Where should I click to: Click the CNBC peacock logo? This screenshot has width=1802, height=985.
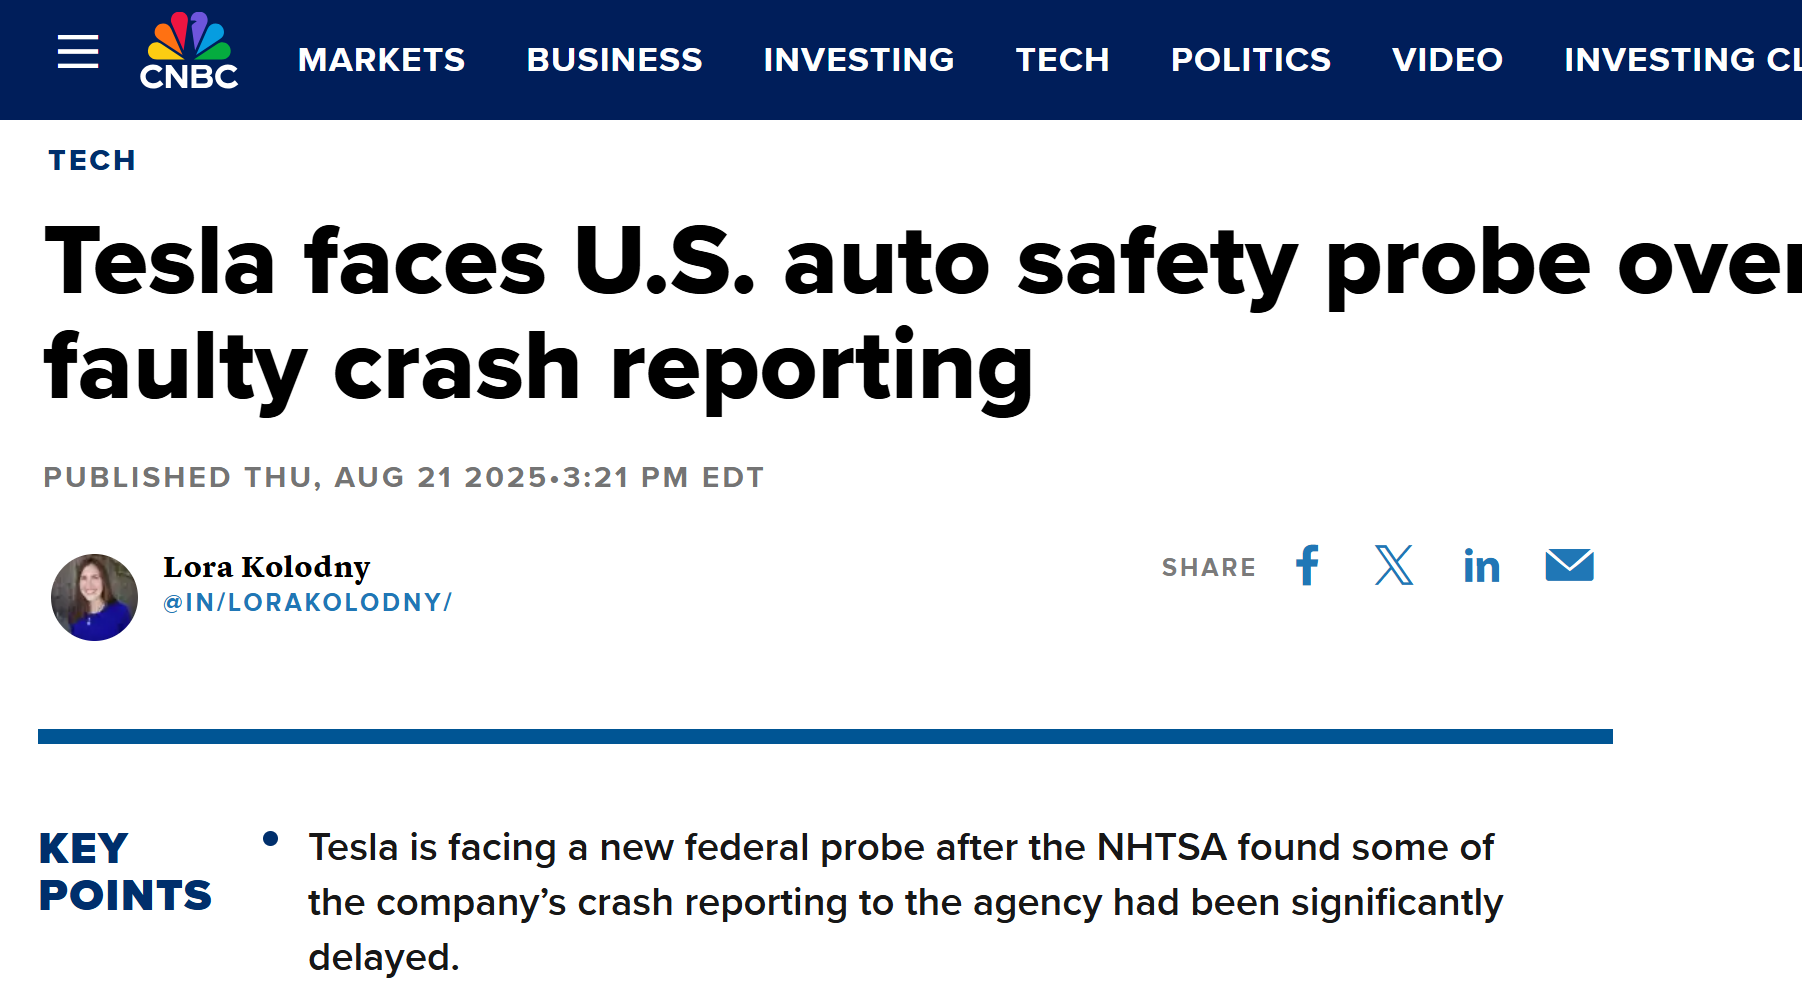(x=189, y=52)
